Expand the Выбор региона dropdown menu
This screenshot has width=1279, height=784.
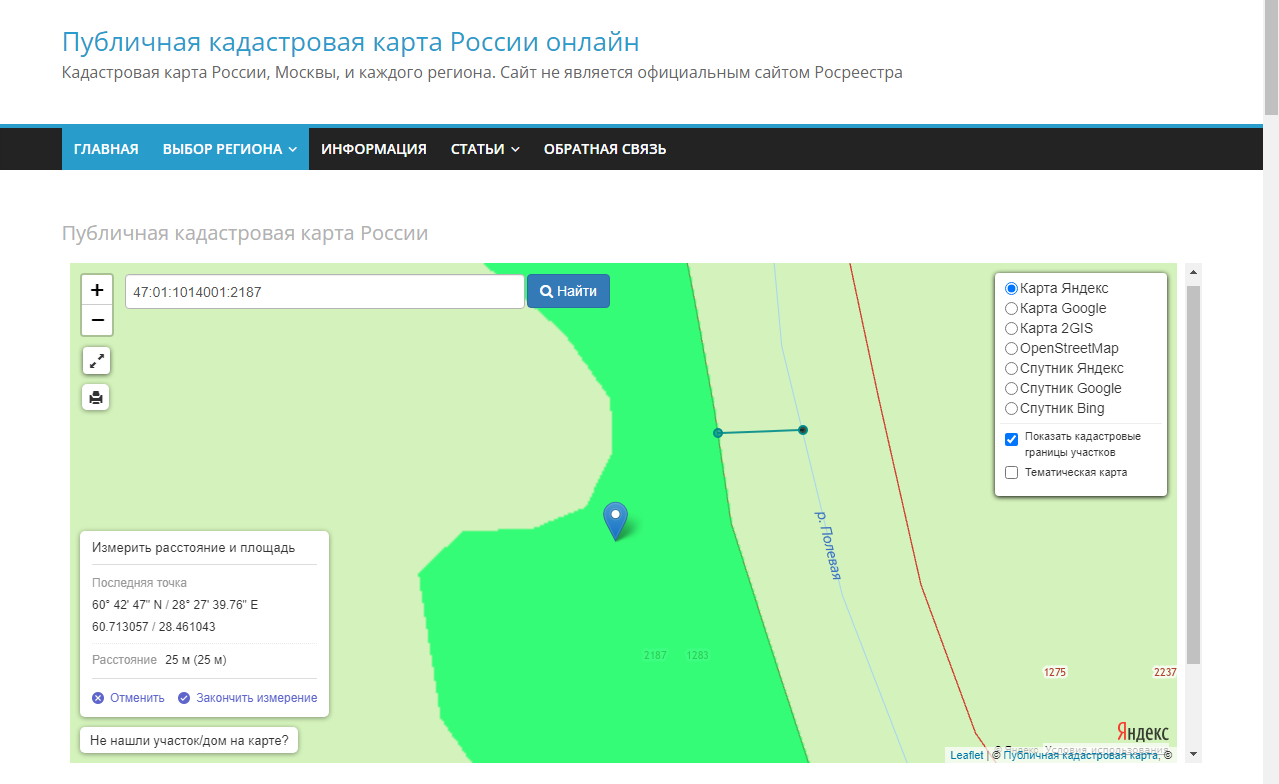point(230,149)
